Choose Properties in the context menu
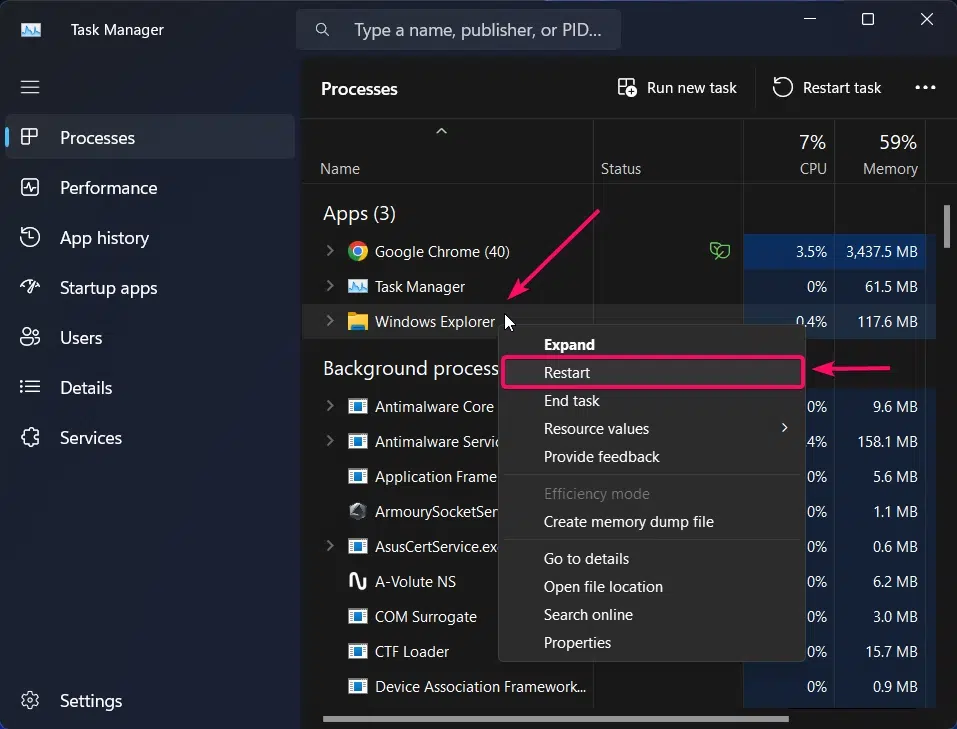The image size is (957, 729). pyautogui.click(x=652, y=642)
